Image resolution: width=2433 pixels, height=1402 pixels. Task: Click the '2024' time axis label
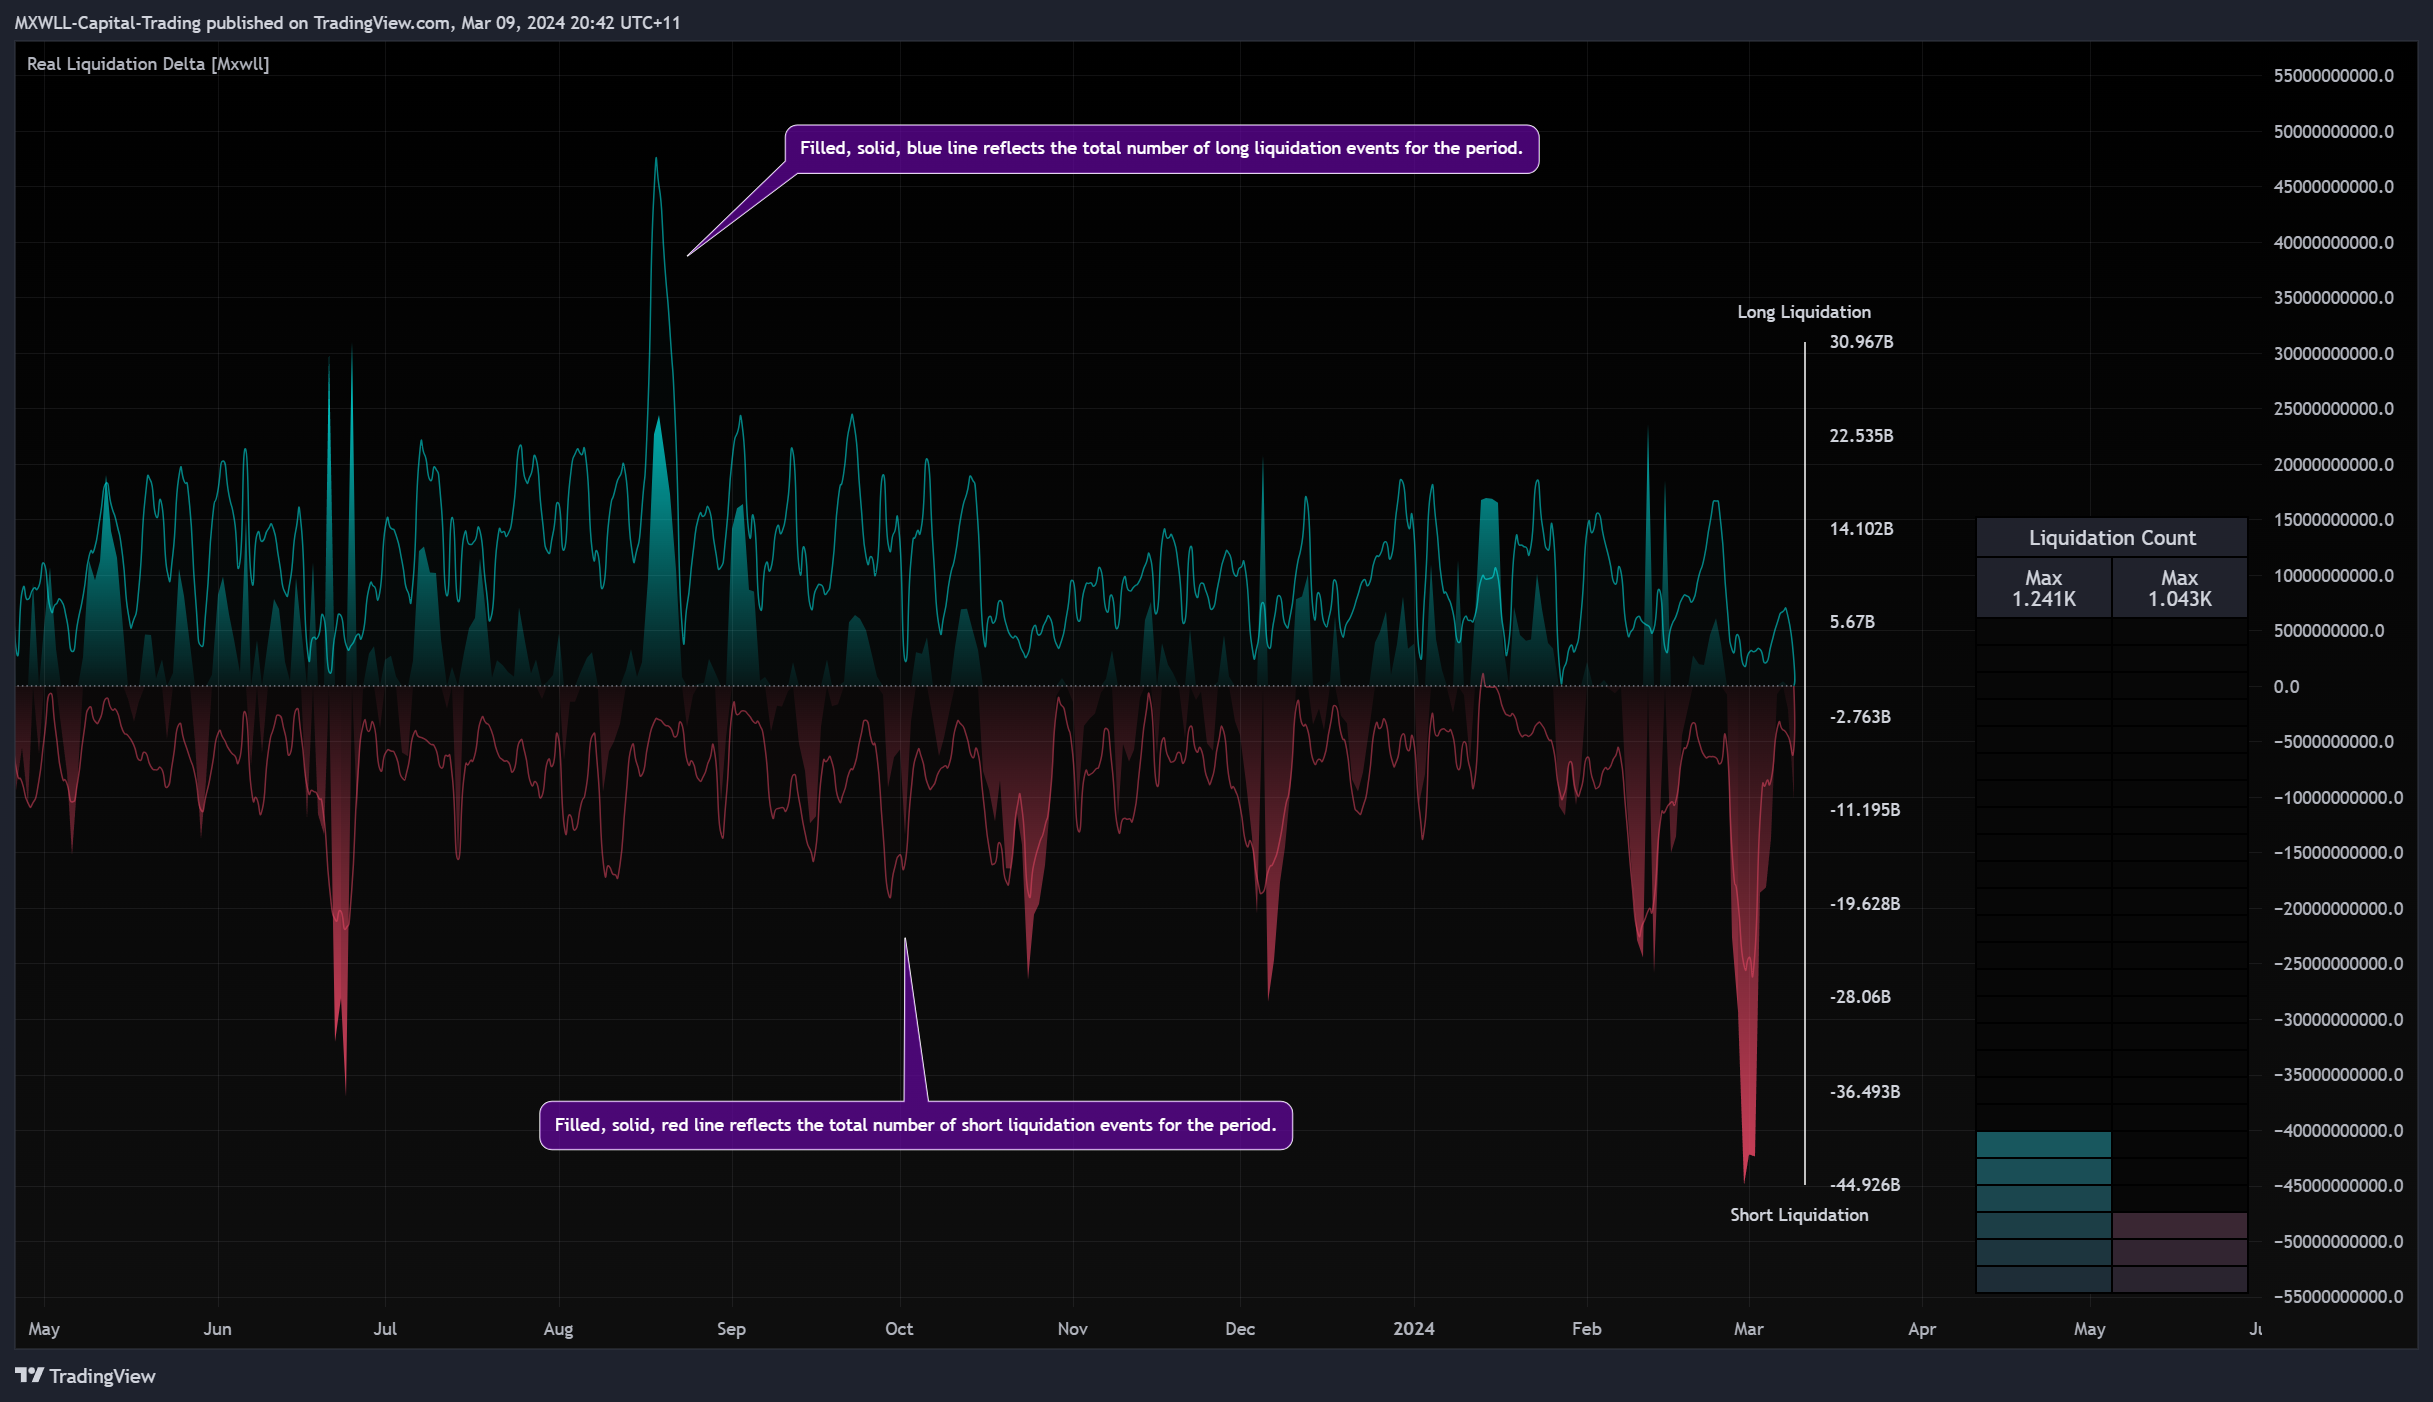pyautogui.click(x=1414, y=1329)
